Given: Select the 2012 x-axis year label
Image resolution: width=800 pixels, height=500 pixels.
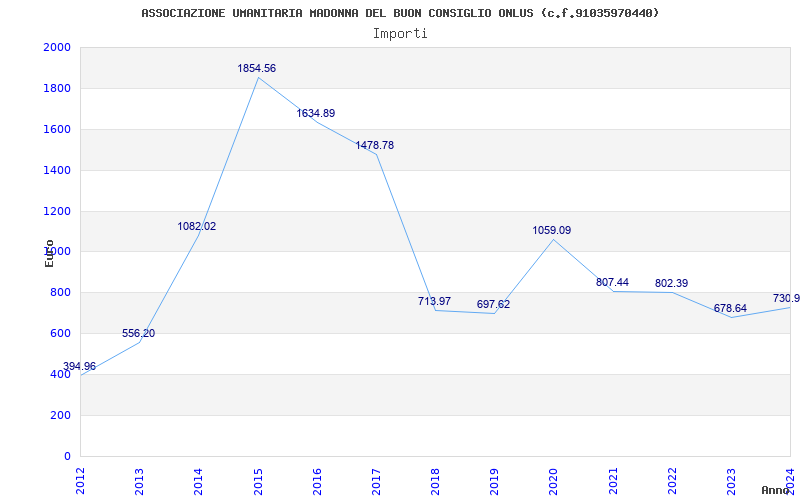Looking at the screenshot, I should [80, 481].
